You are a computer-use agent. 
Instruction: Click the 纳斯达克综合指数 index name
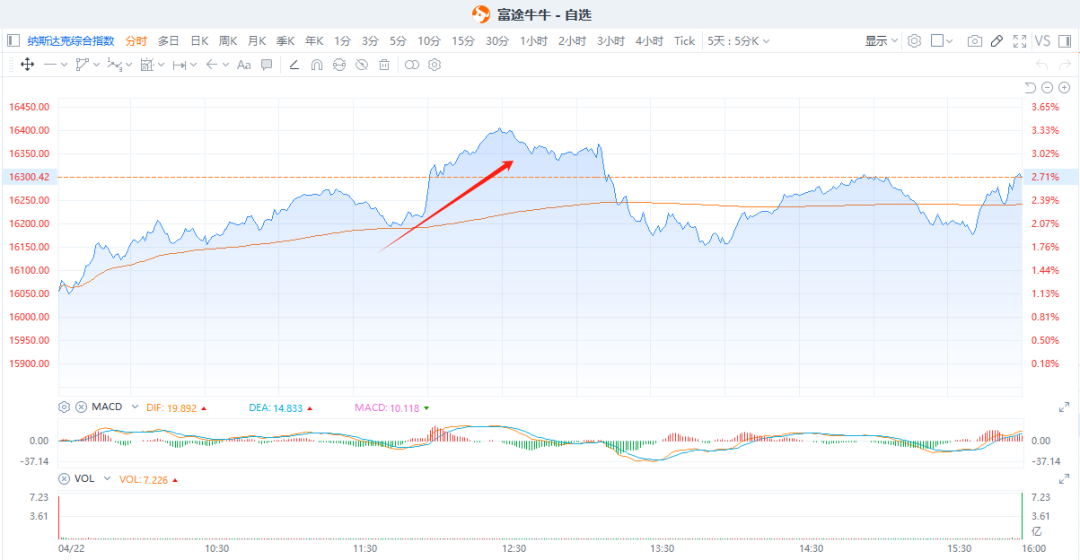coord(71,41)
